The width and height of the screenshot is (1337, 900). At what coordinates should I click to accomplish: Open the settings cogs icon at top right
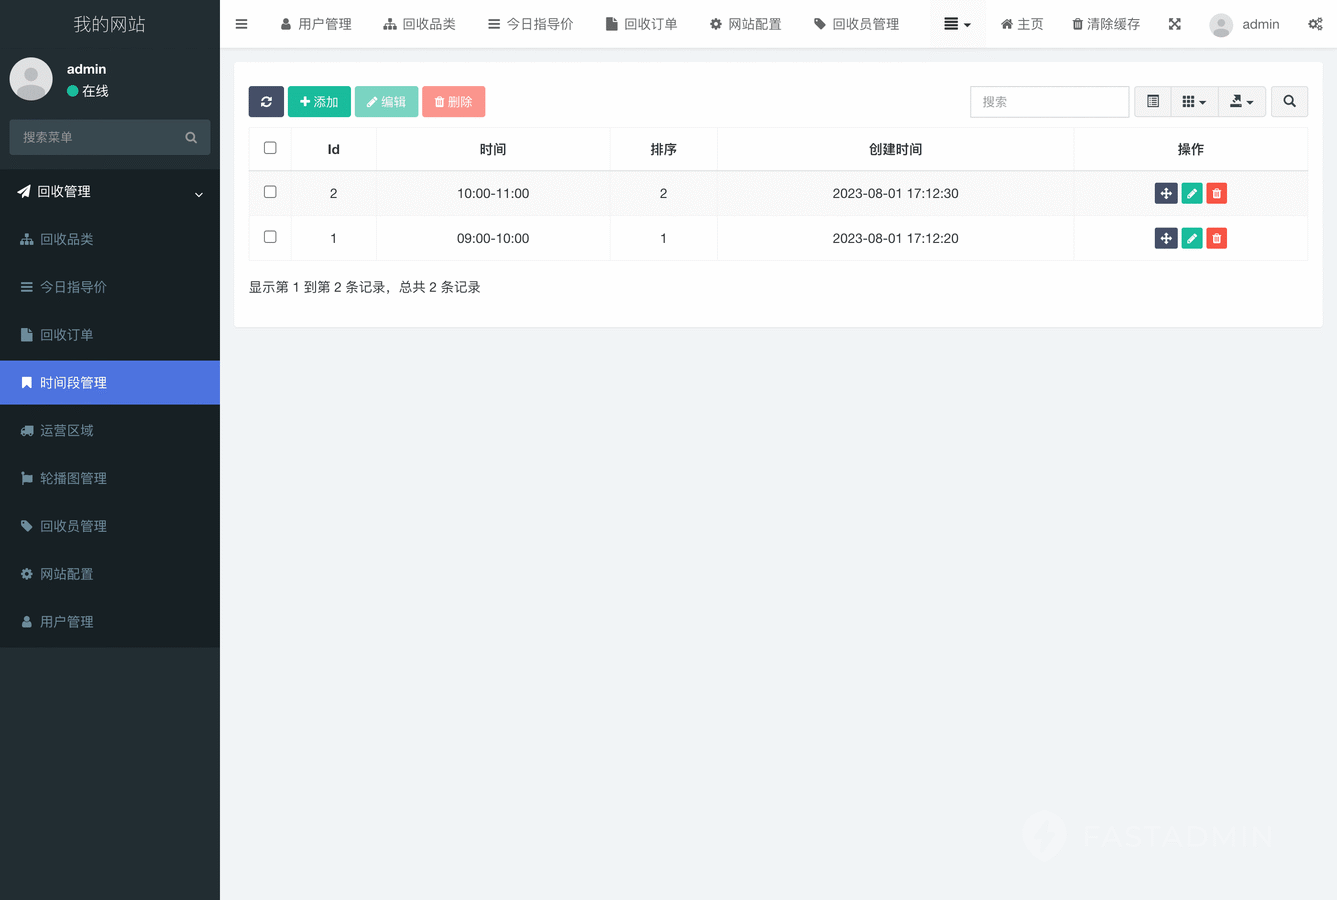pyautogui.click(x=1314, y=24)
